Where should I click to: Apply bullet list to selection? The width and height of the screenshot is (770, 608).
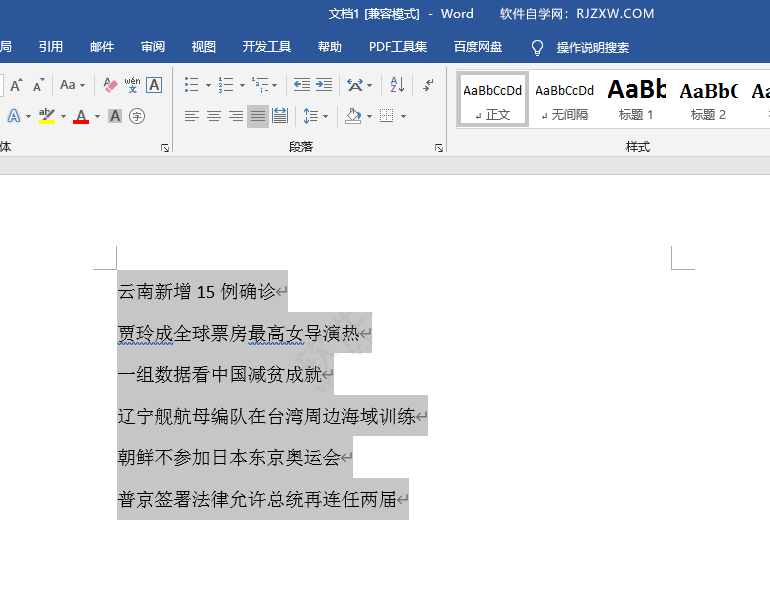click(192, 85)
